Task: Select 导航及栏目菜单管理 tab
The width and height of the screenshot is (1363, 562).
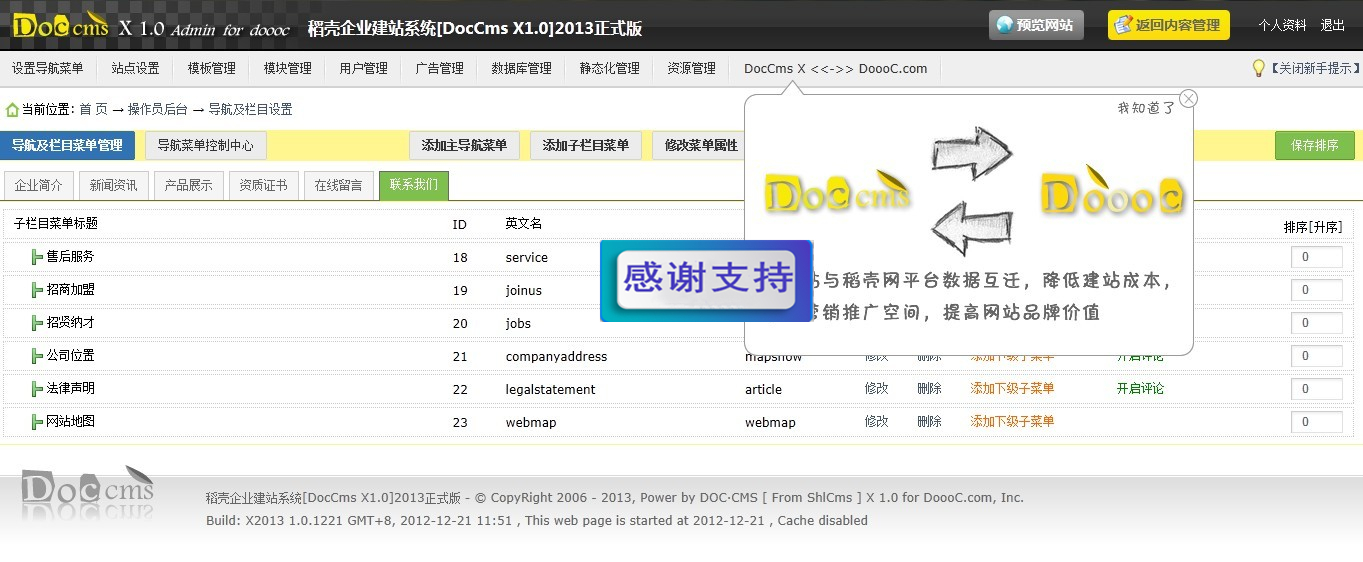Action: pos(67,145)
